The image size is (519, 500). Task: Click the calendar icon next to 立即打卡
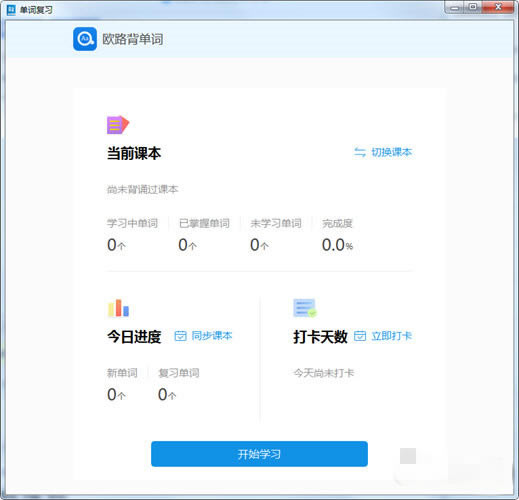tap(360, 336)
